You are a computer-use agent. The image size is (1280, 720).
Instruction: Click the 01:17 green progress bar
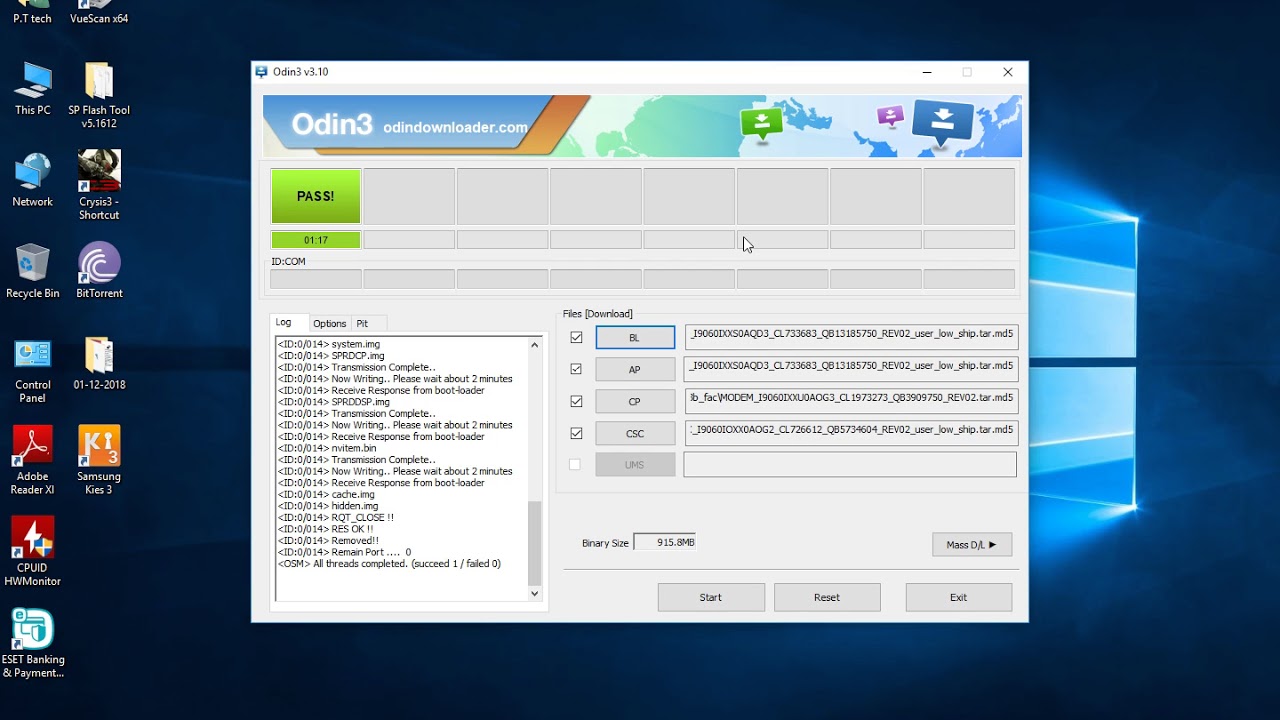coord(316,240)
